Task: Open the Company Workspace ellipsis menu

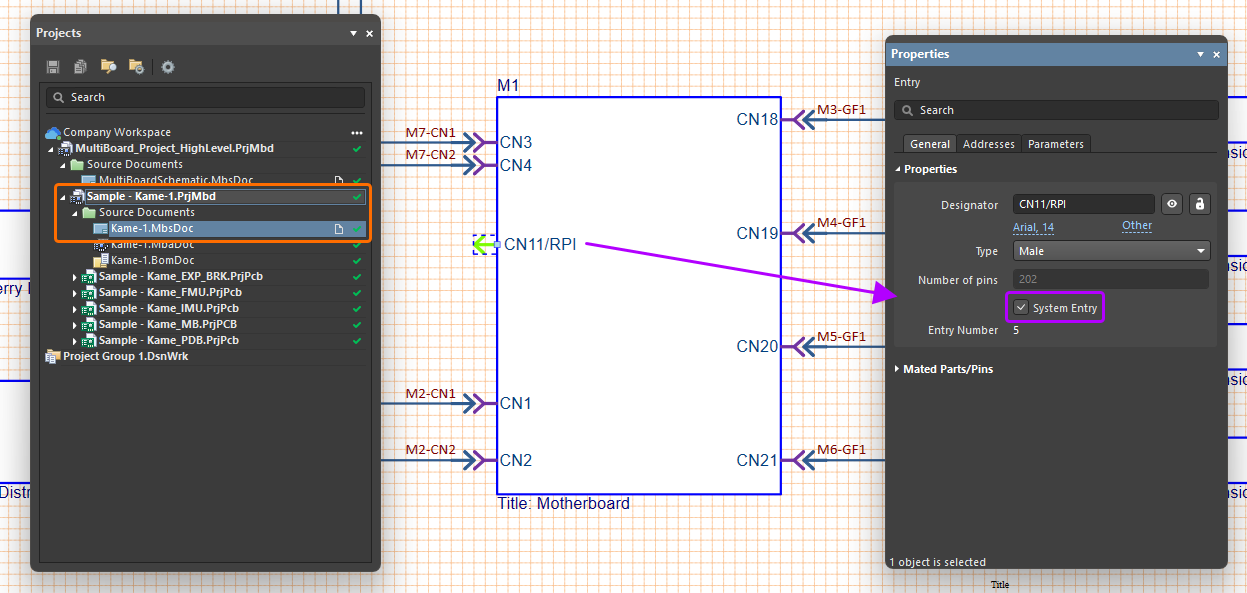Action: [x=356, y=132]
